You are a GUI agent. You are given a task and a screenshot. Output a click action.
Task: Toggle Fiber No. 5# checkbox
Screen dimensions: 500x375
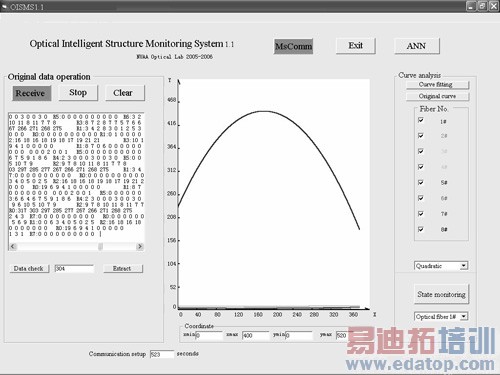point(421,182)
